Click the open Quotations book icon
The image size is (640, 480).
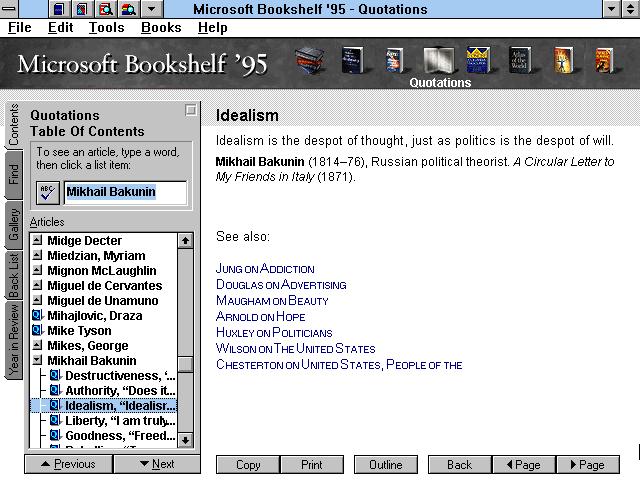[x=439, y=60]
